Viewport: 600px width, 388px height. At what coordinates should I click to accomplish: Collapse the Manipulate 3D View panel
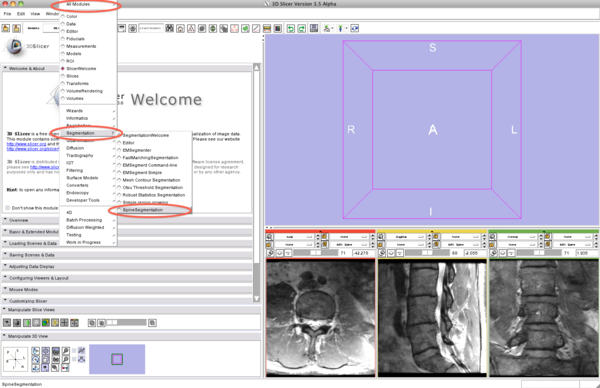click(x=131, y=336)
